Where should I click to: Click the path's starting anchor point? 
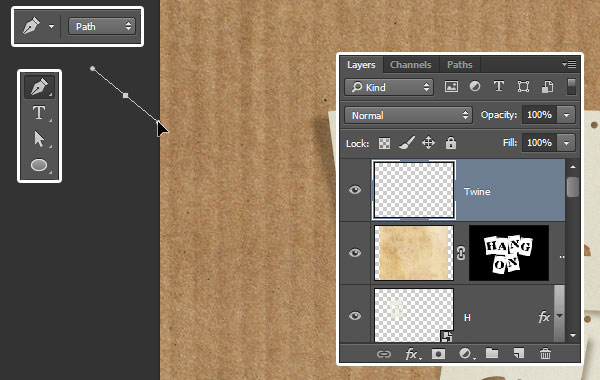[x=93, y=69]
